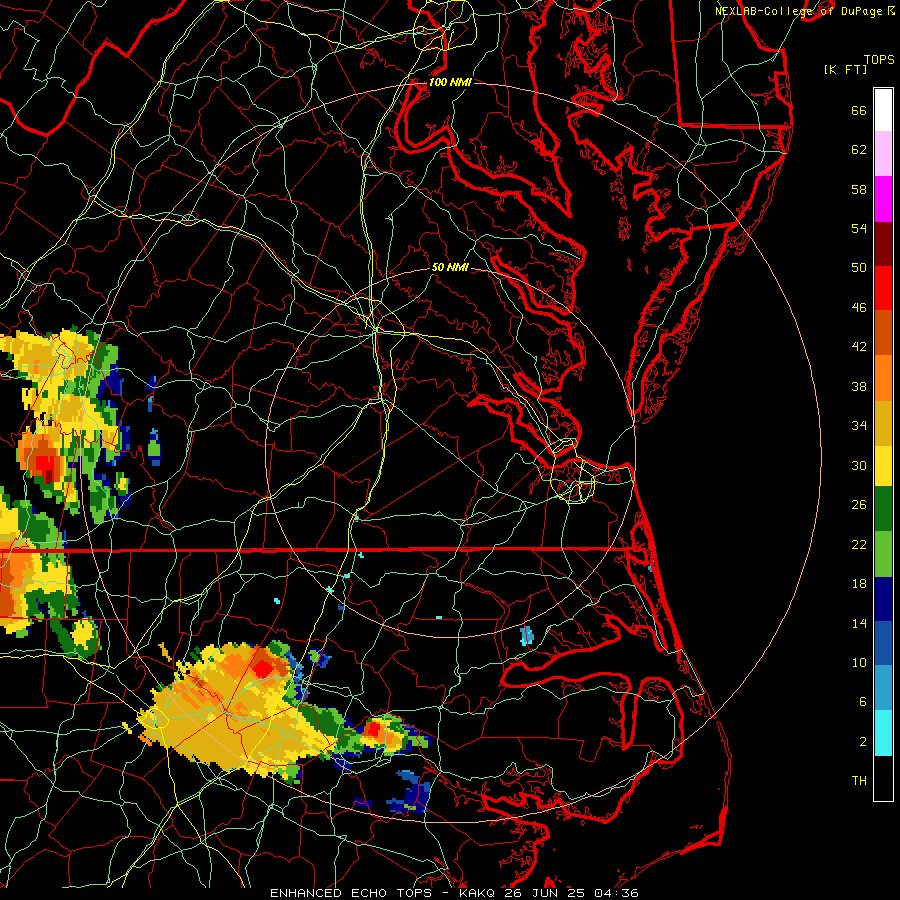Image resolution: width=900 pixels, height=900 pixels.
Task: Click the NEXLAB-College of DuPage text
Action: pos(799,11)
